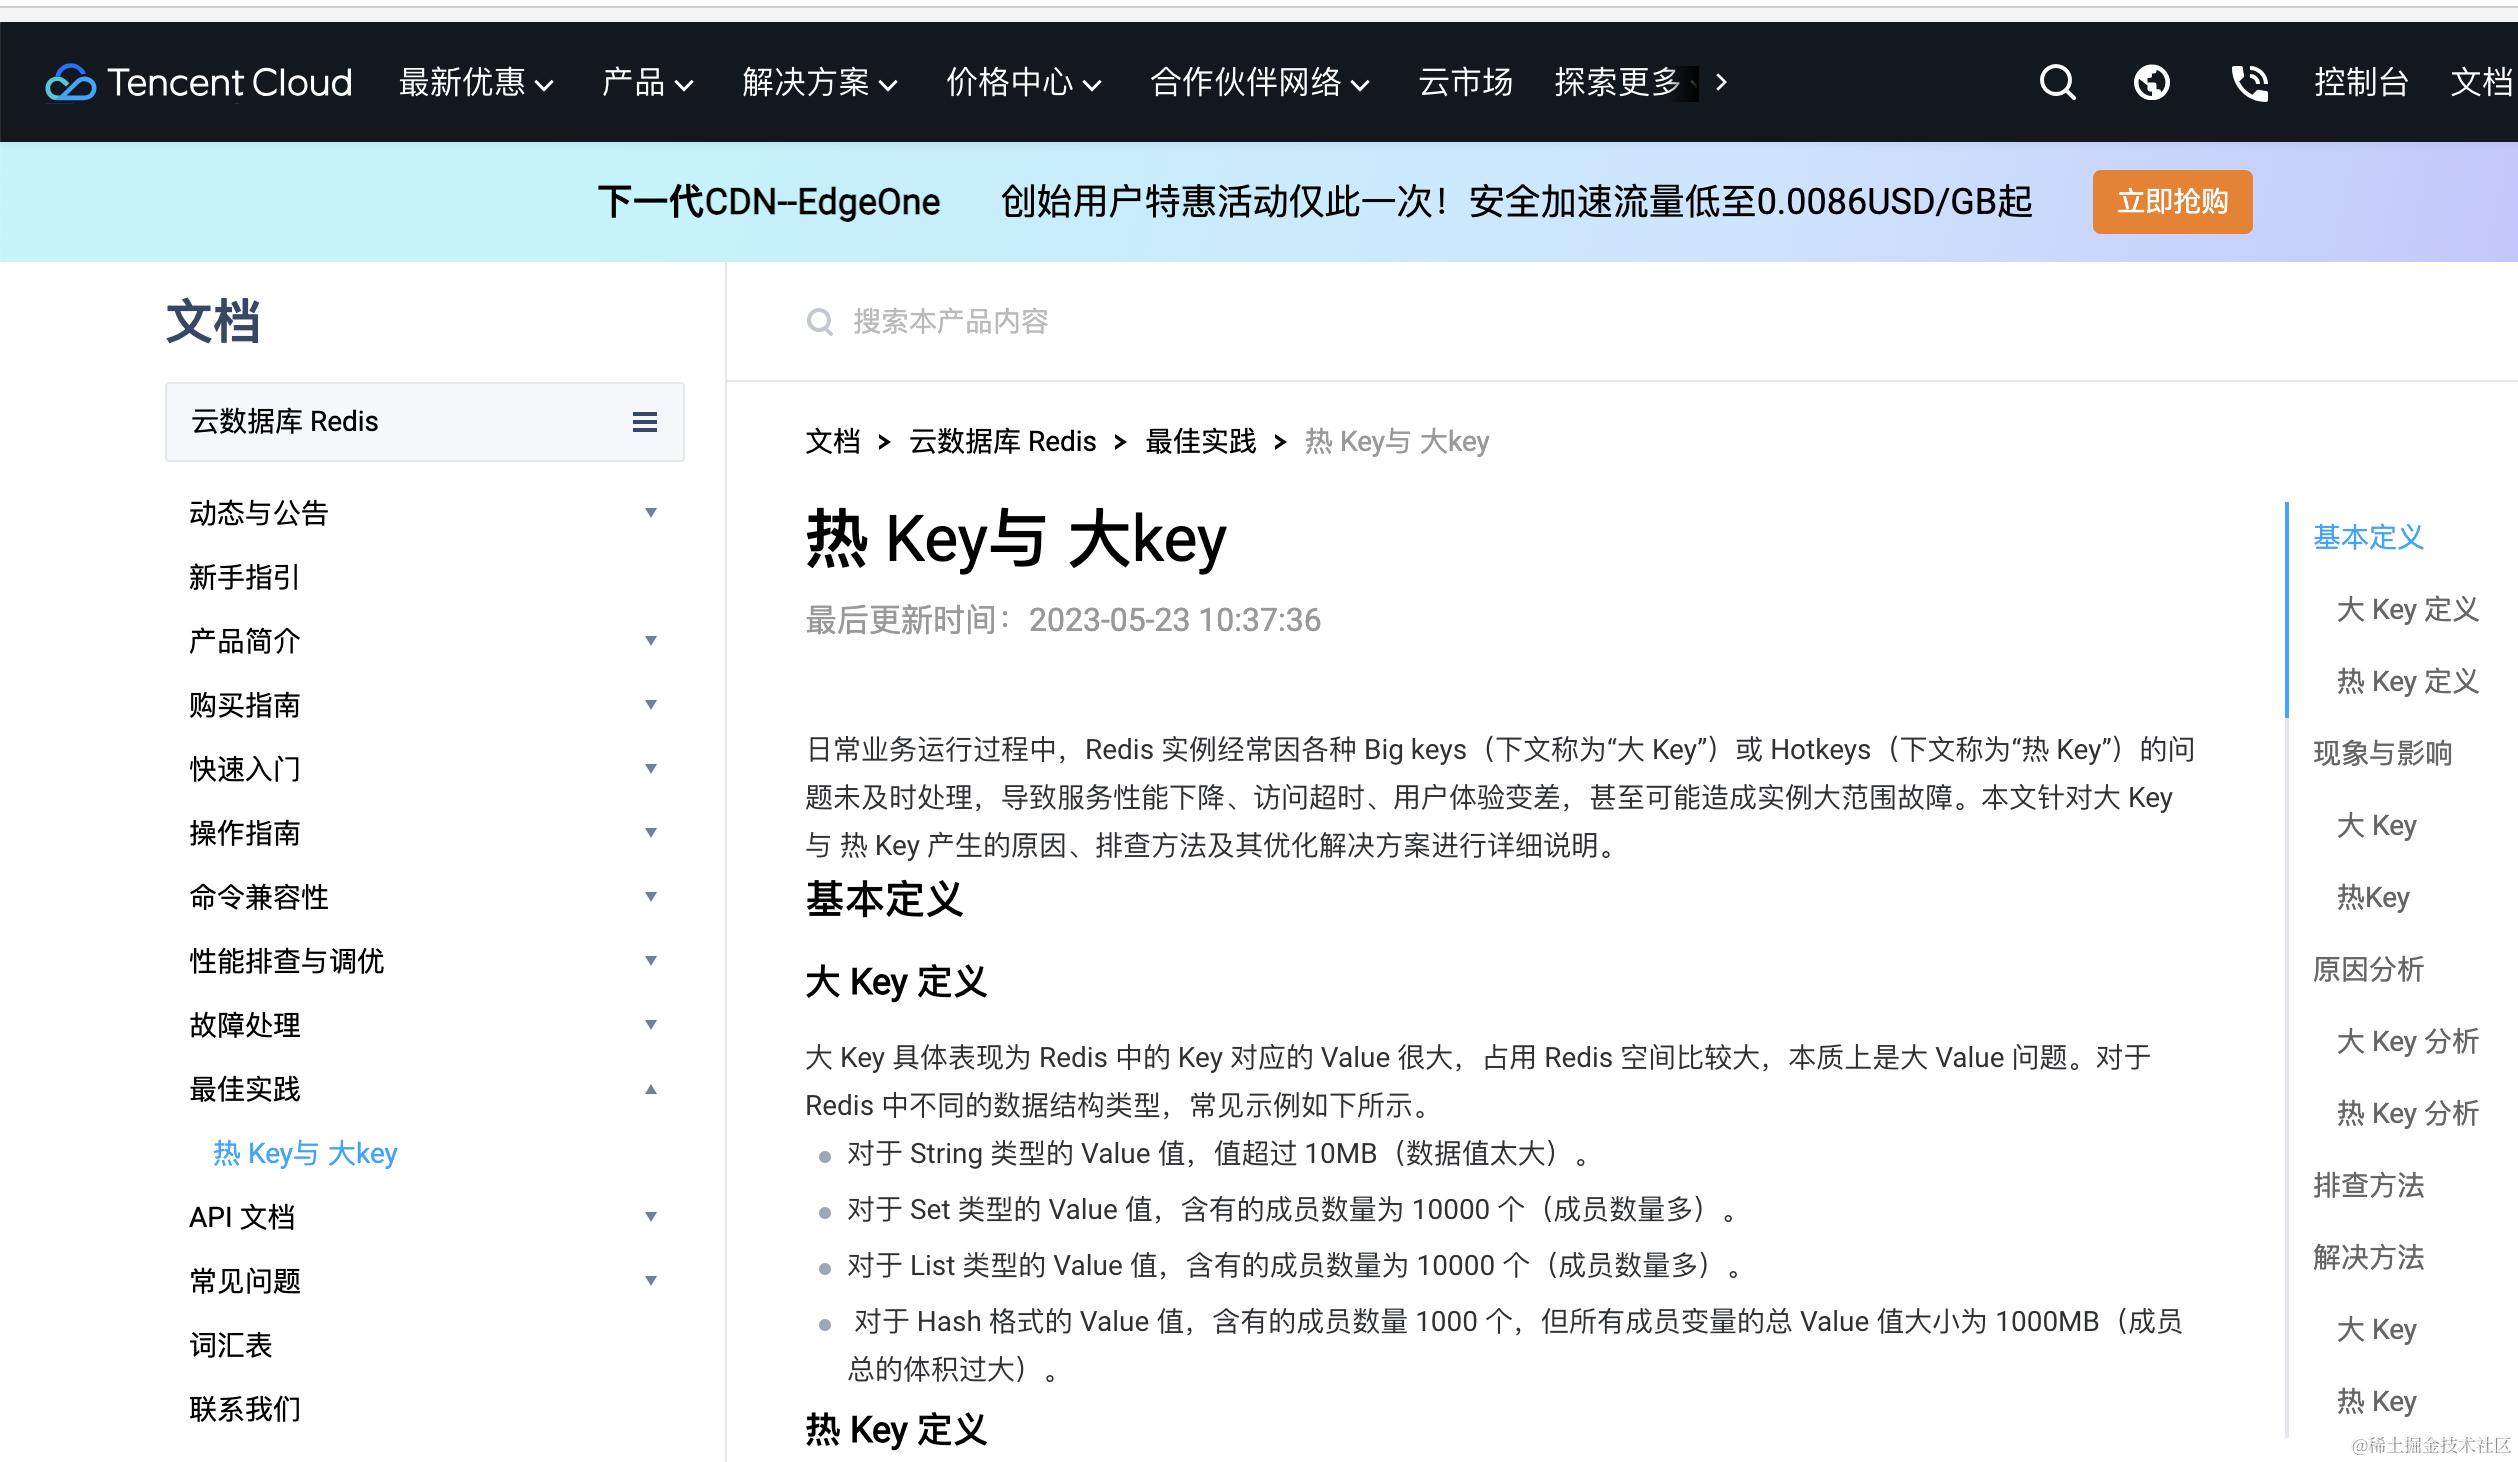This screenshot has height=1462, width=2518.
Task: Click the magnifier icon in the product search
Action: (x=819, y=322)
